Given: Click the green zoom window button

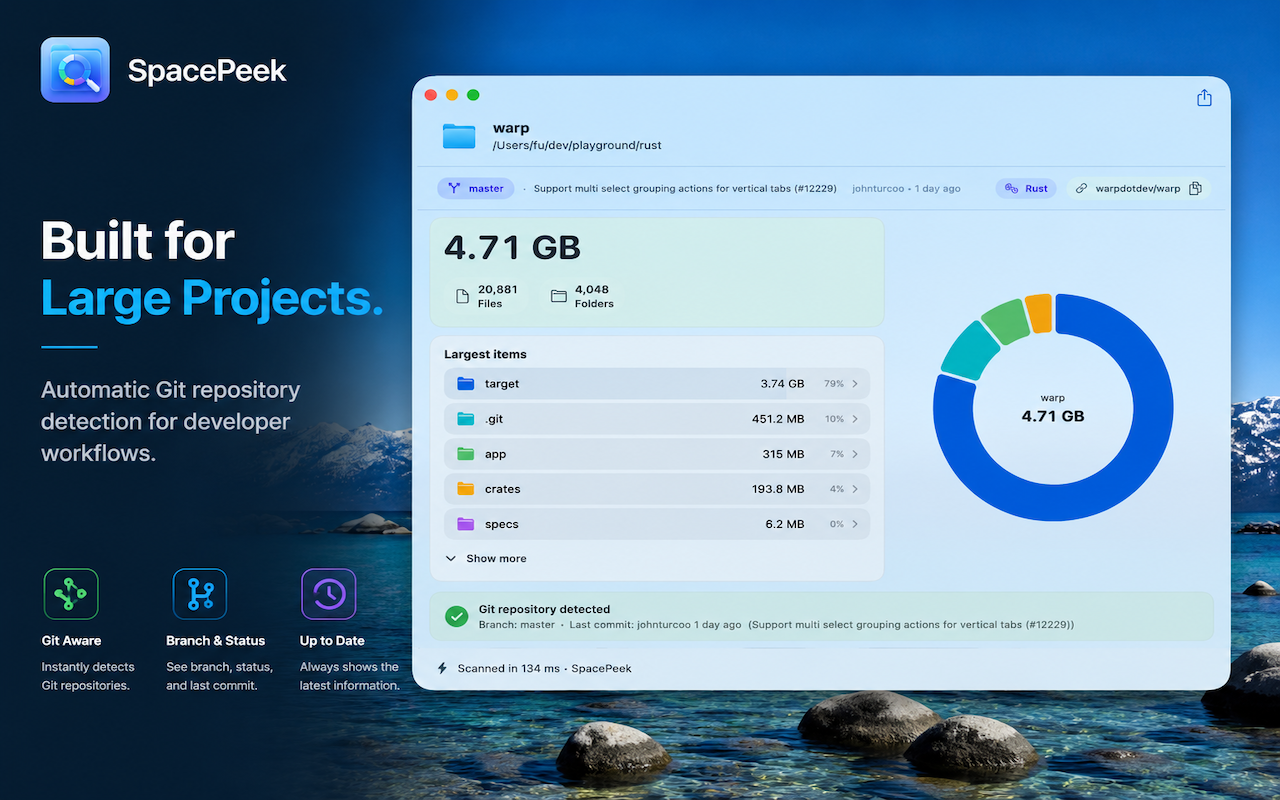Looking at the screenshot, I should pyautogui.click(x=473, y=95).
